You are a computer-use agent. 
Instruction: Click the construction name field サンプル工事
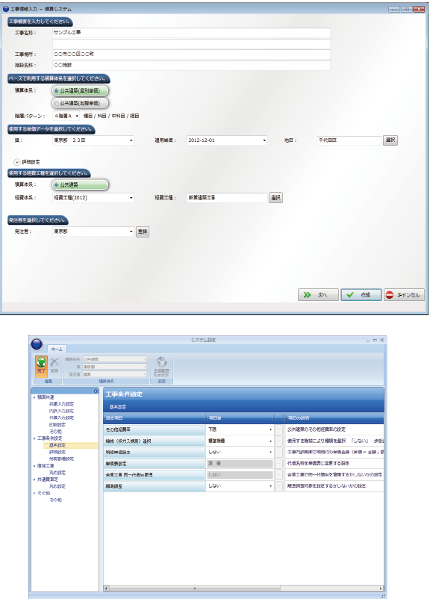point(191,33)
